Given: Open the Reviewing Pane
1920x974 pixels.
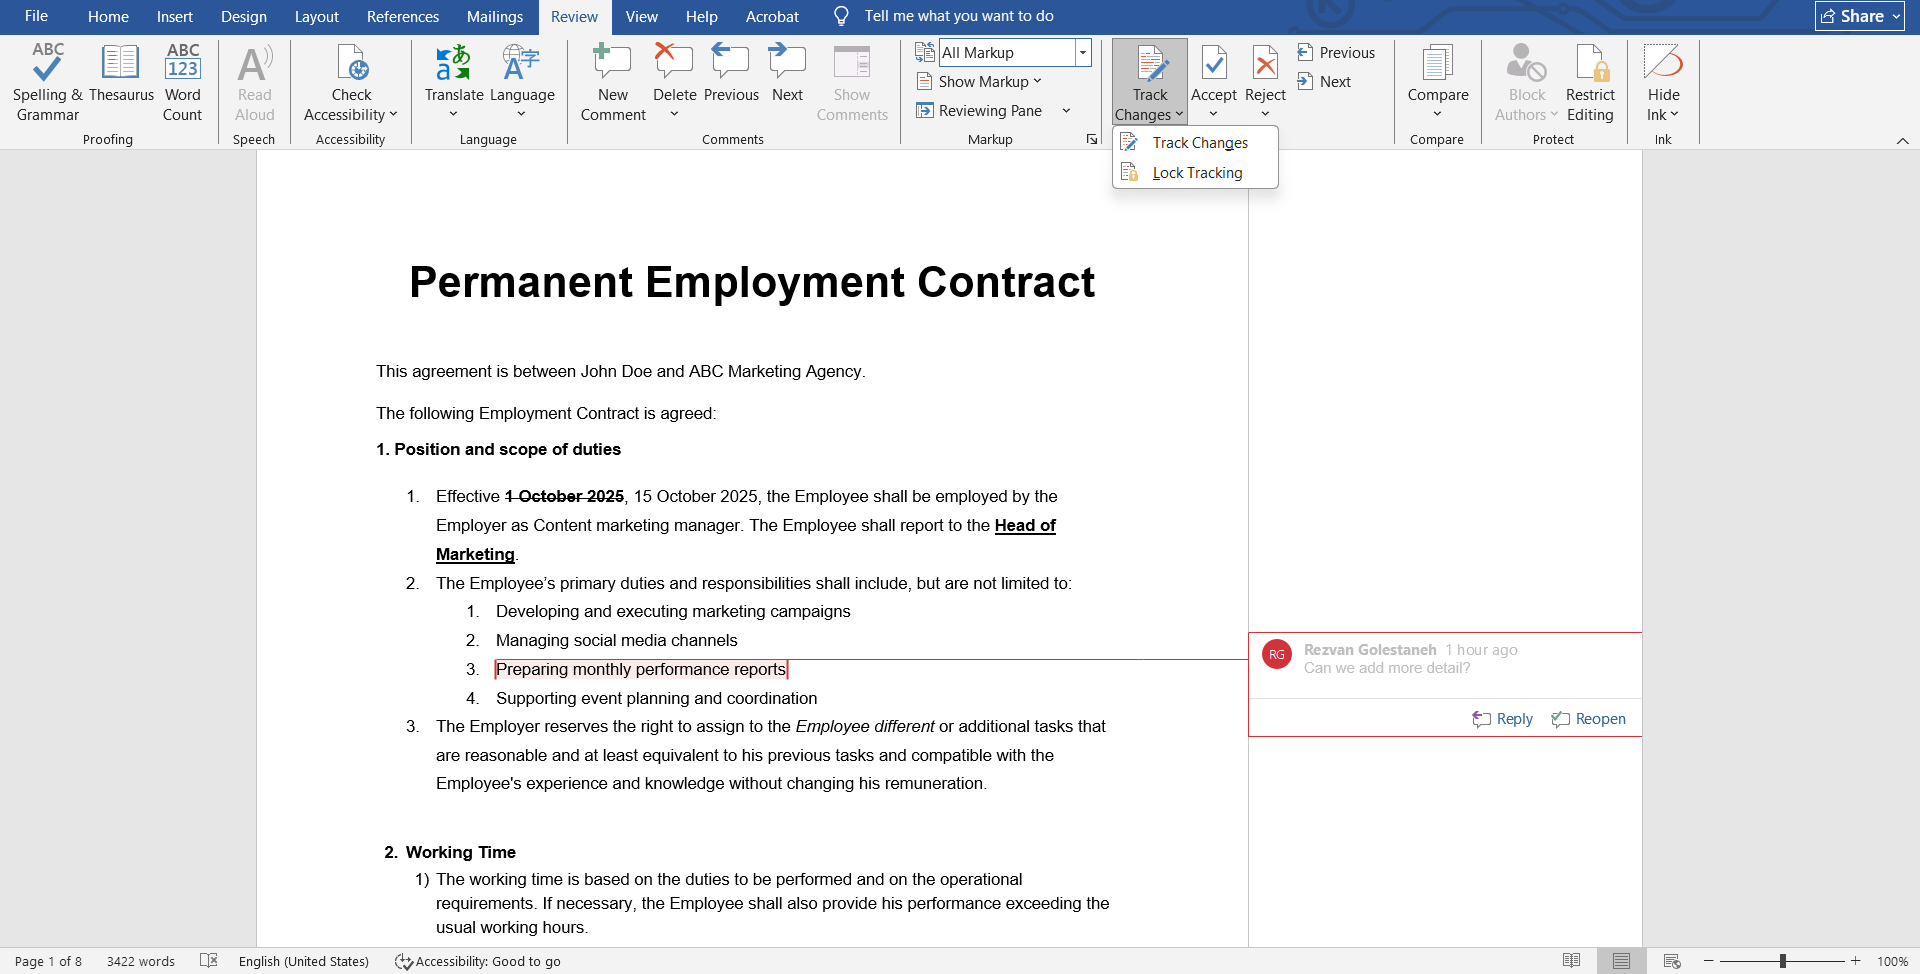Looking at the screenshot, I should point(978,110).
